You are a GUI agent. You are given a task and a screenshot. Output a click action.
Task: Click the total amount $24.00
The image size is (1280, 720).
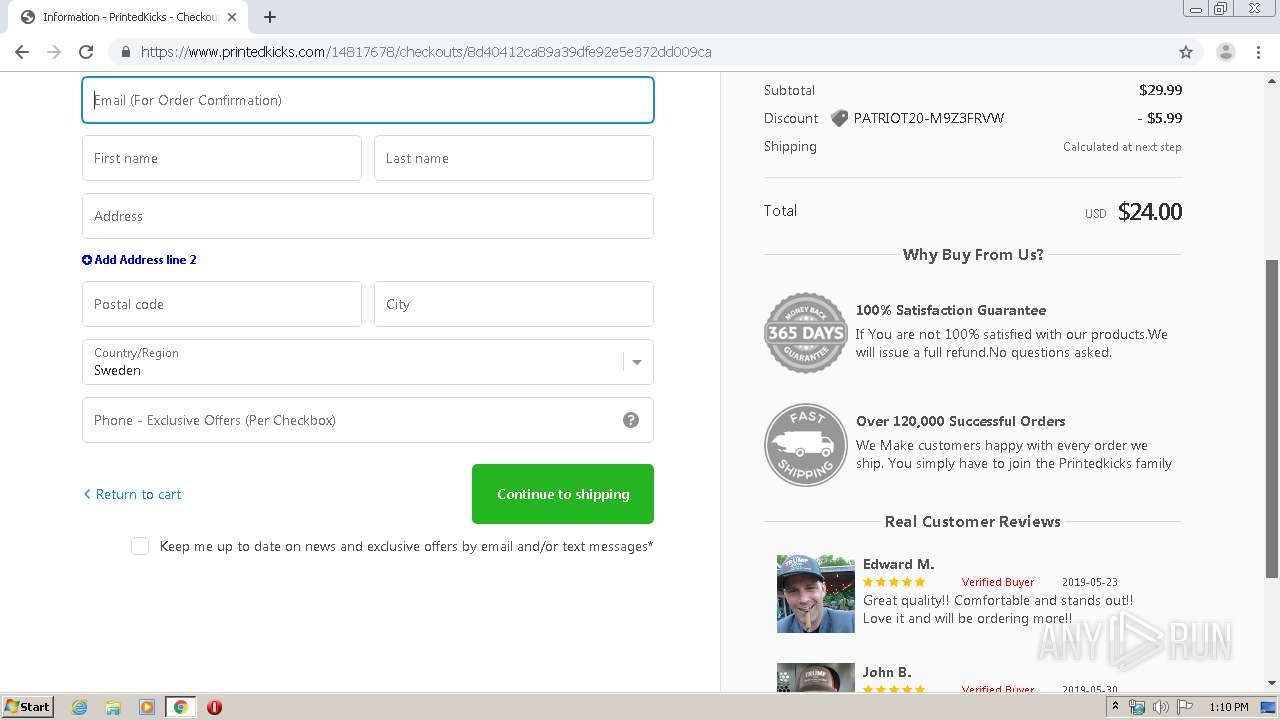click(1150, 211)
